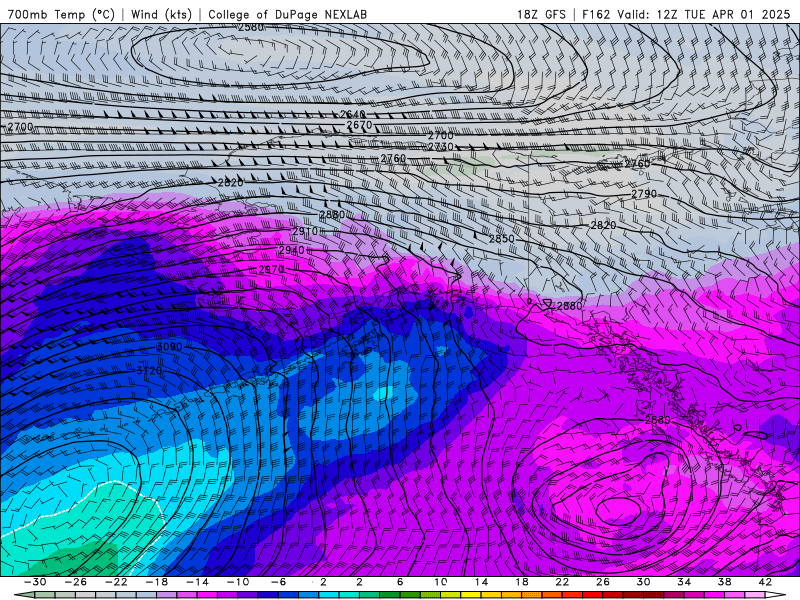Click the 2580 height contour label
800x600 pixels.
[x=251, y=28]
